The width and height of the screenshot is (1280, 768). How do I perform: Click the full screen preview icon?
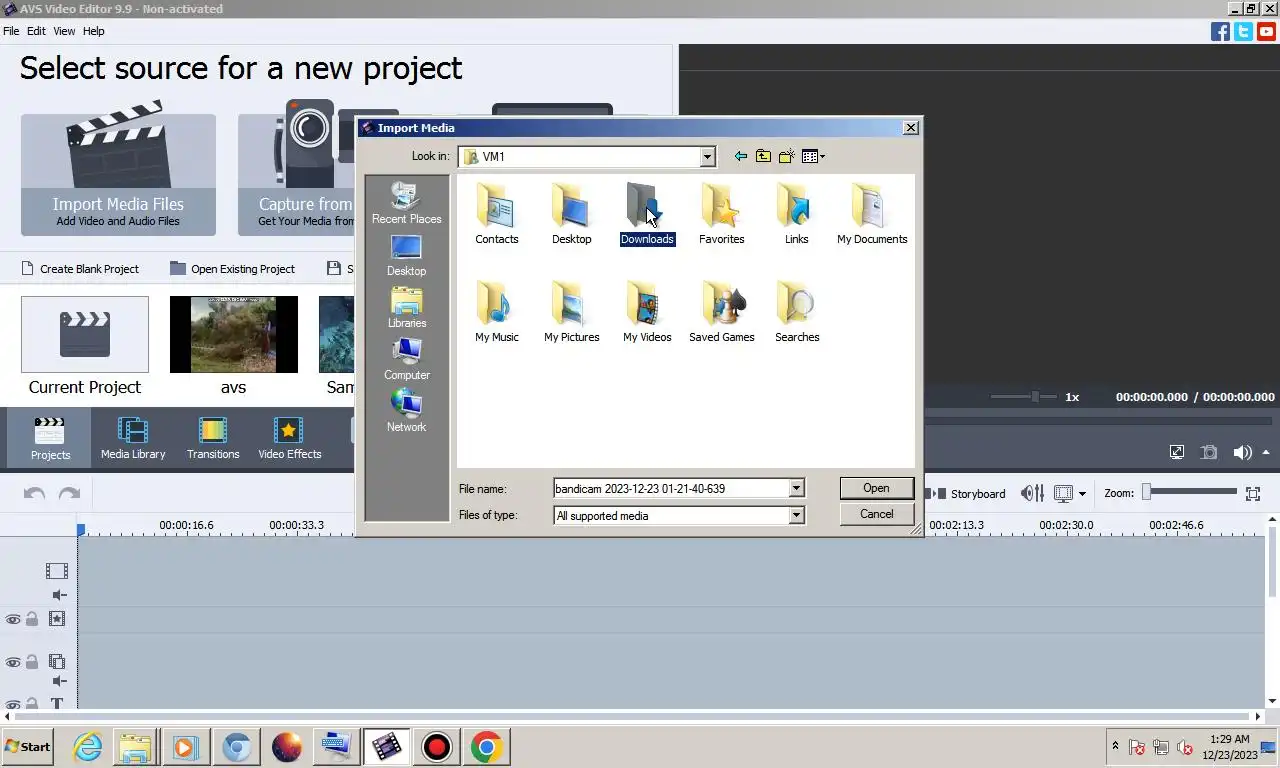[x=1177, y=452]
